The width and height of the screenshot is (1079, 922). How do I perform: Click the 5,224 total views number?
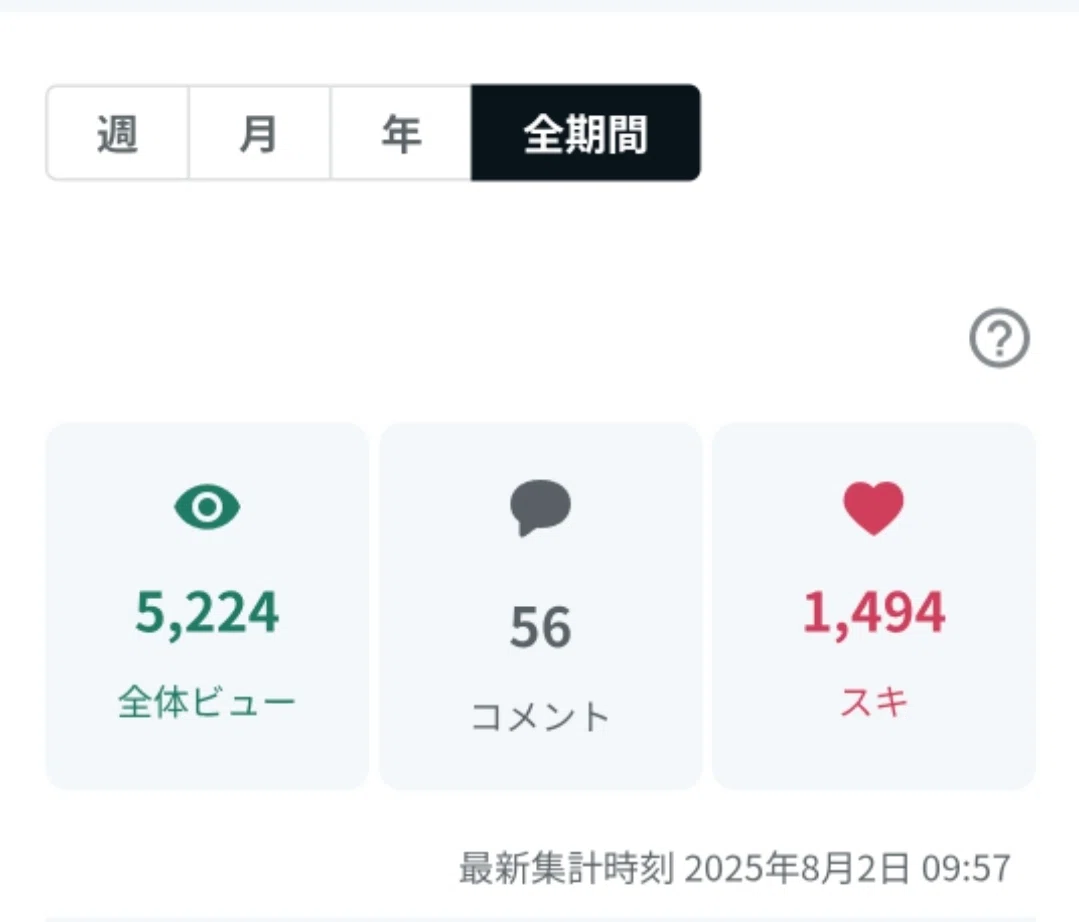coord(206,612)
